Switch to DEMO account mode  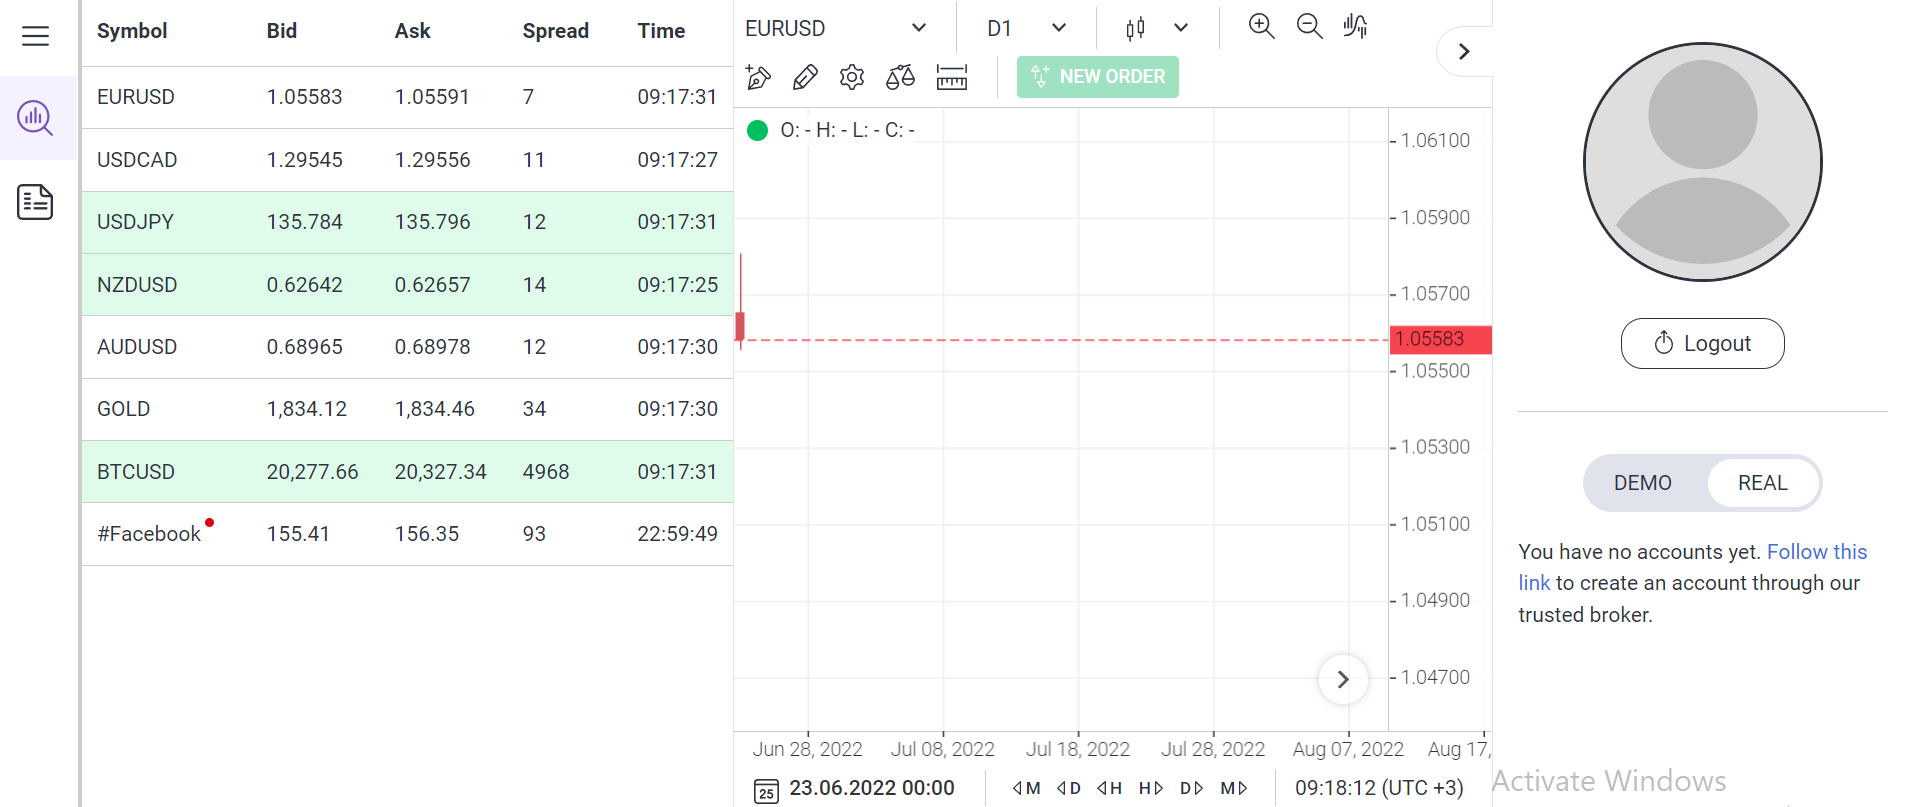click(1642, 483)
